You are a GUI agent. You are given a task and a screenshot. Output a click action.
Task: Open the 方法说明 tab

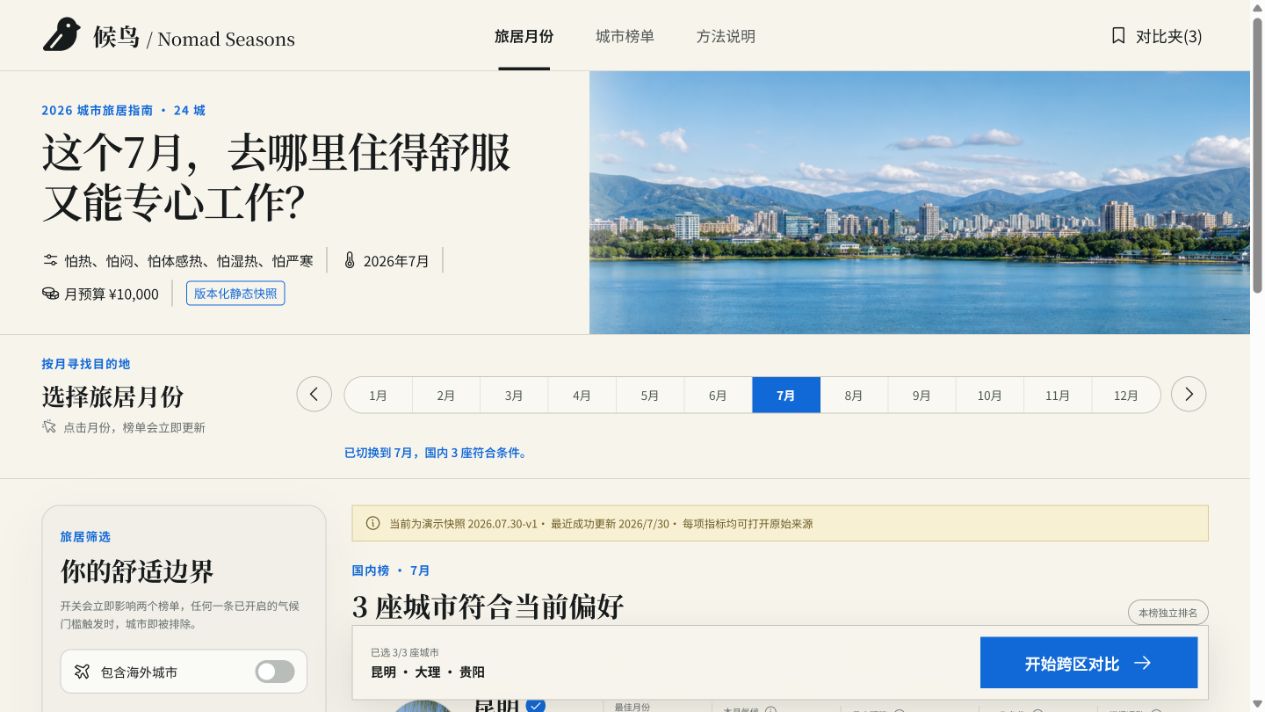[x=726, y=36]
